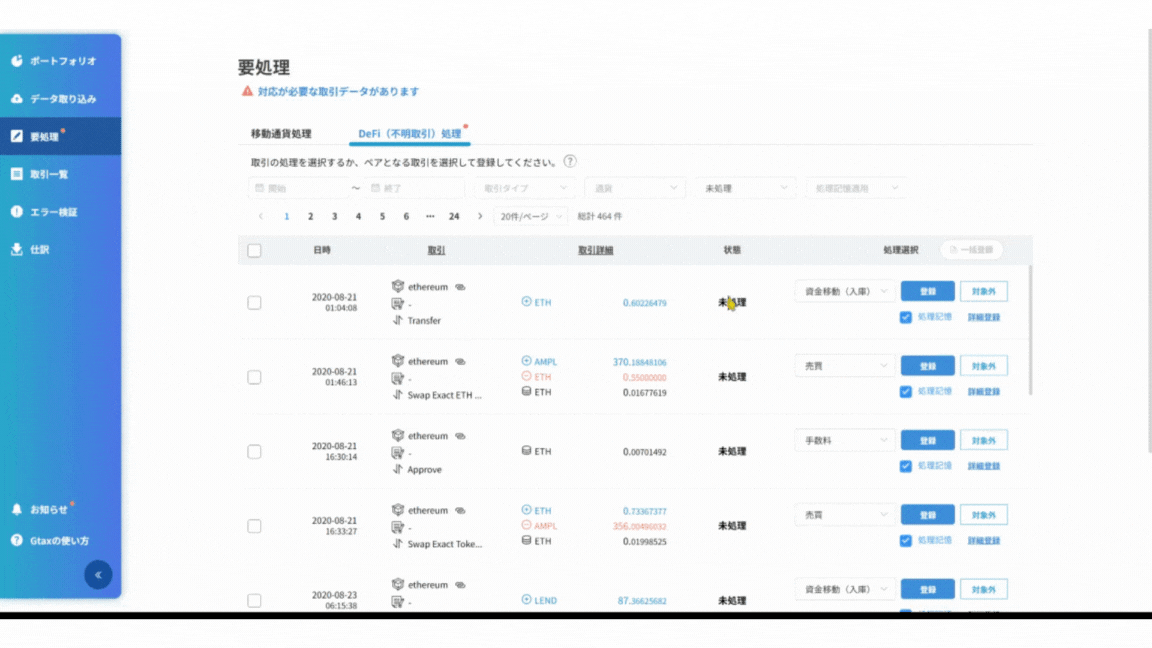The image size is (1152, 648).
Task: Click the お知らせ bell icon
Action: (x=17, y=509)
